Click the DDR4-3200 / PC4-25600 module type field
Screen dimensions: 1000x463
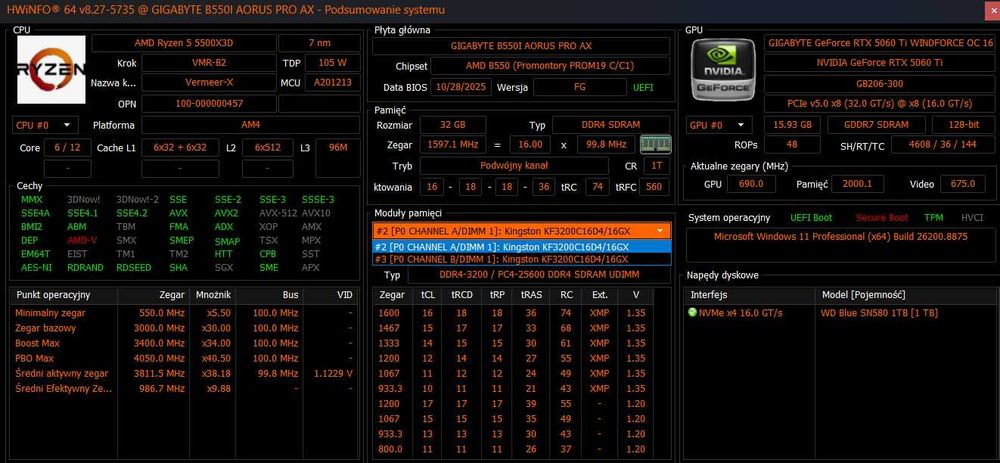click(539, 274)
